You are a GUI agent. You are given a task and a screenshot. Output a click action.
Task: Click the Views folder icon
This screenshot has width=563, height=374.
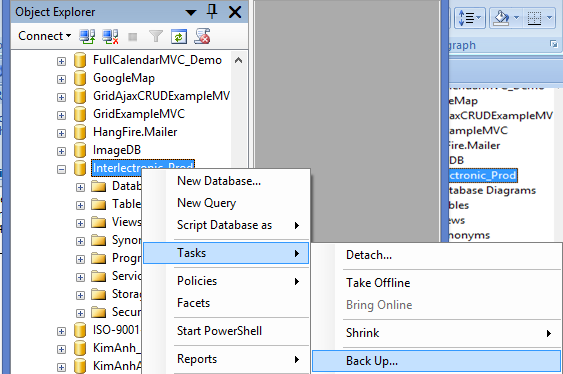coord(98,223)
